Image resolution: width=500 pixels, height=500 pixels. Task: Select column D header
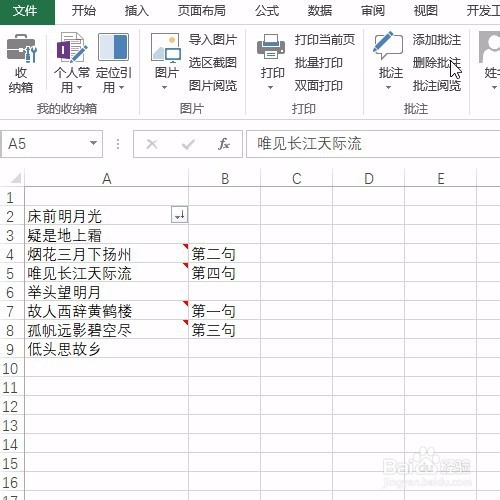[369, 179]
